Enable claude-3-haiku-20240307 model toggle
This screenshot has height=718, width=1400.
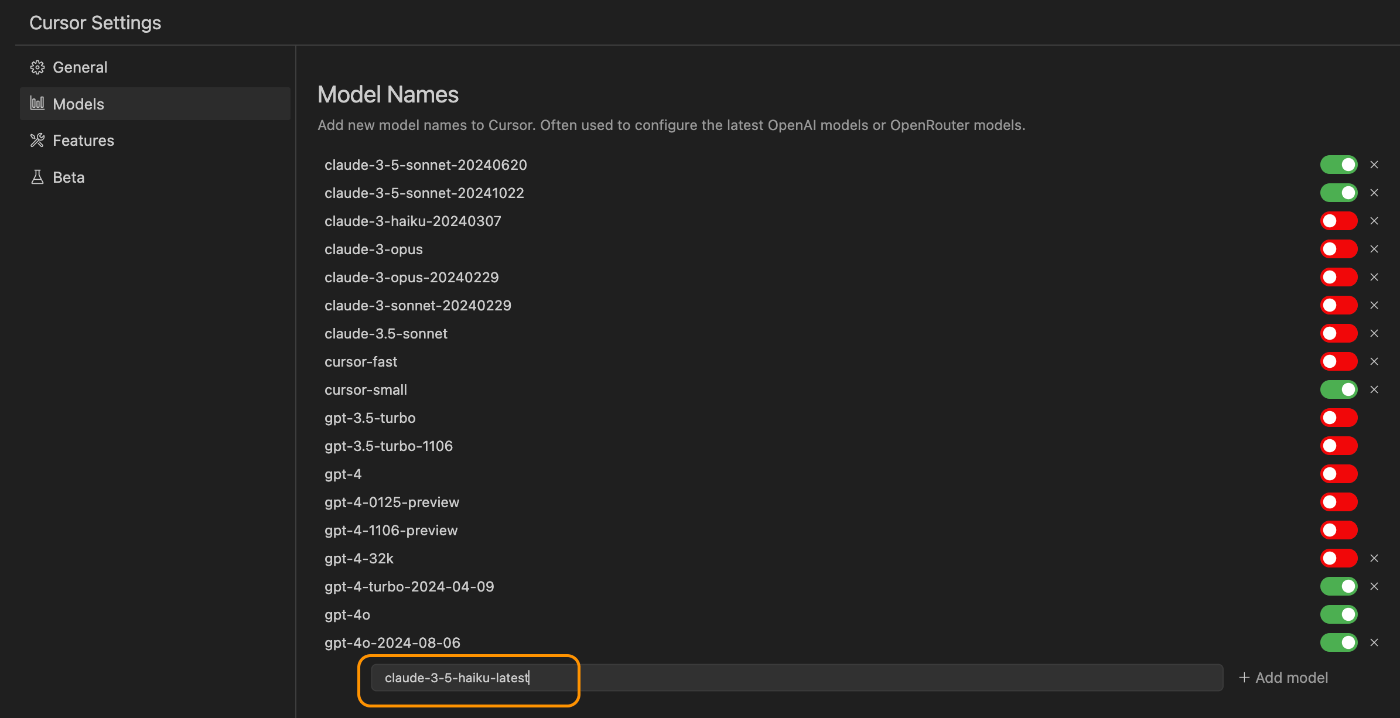point(1339,221)
